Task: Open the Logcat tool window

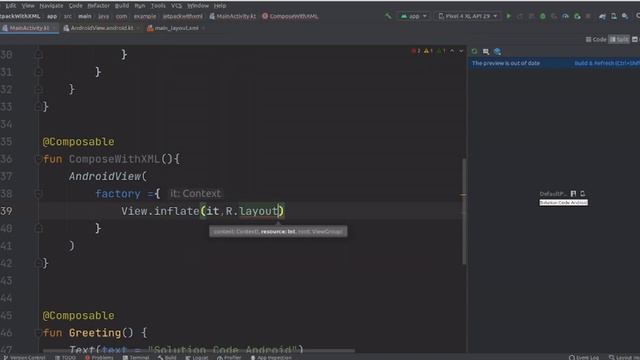Action: click(197, 358)
